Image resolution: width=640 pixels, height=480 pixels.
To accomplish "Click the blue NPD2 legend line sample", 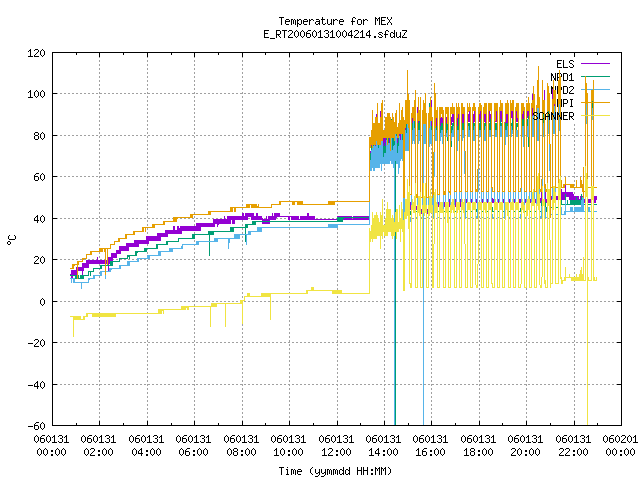I will point(595,90).
